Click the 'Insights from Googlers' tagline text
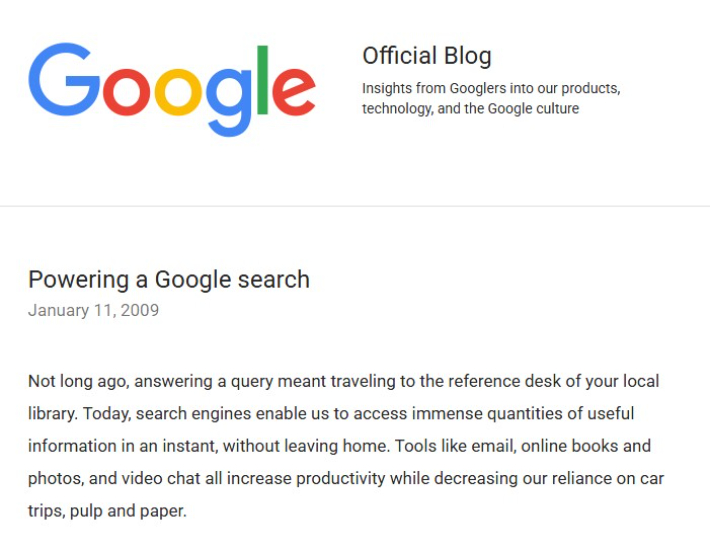This screenshot has width=710, height=544. pos(491,98)
